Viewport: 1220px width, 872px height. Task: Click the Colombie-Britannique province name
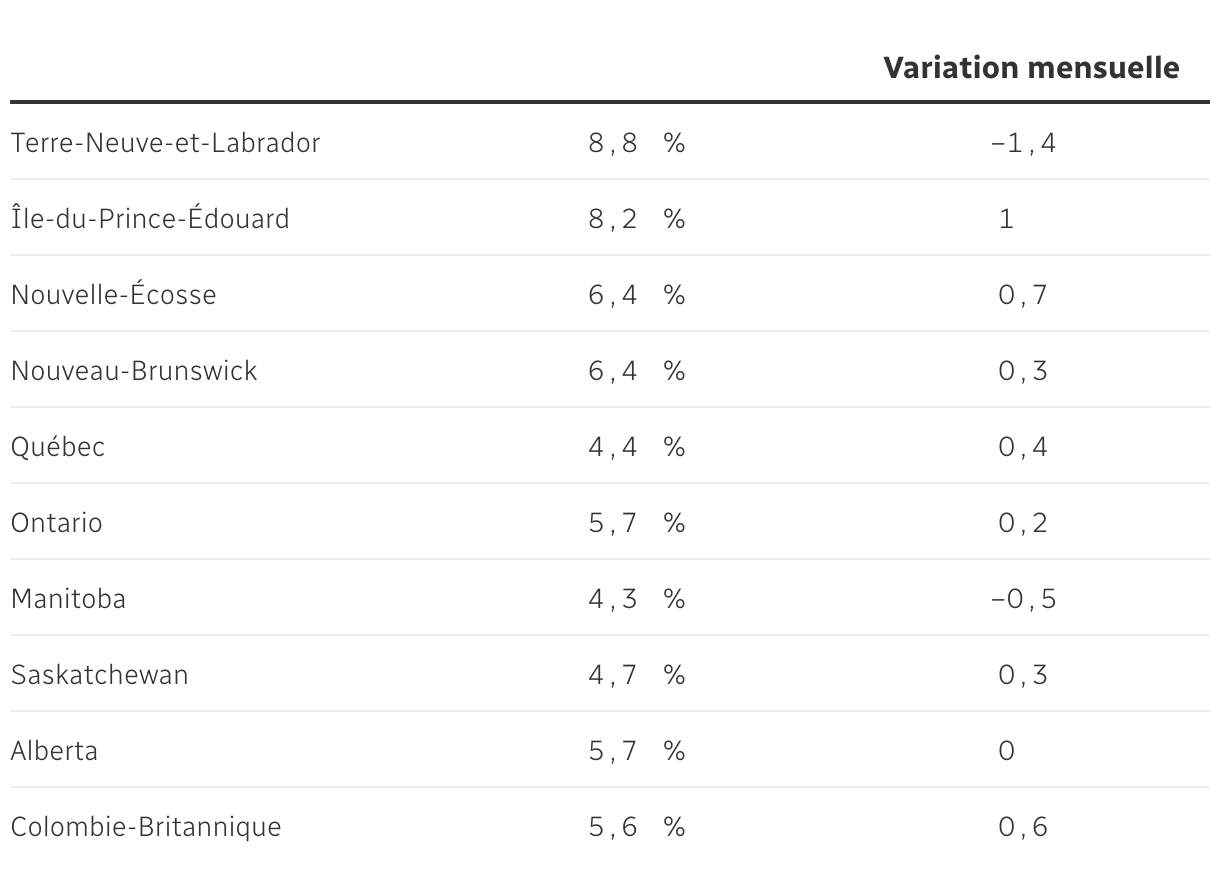coord(146,827)
